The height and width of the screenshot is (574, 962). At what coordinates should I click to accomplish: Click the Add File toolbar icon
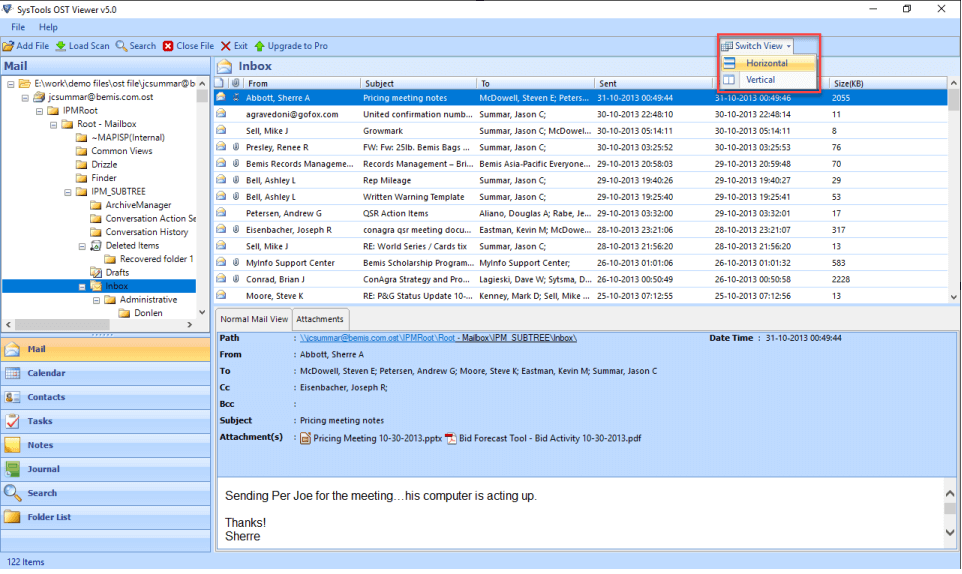[8, 46]
